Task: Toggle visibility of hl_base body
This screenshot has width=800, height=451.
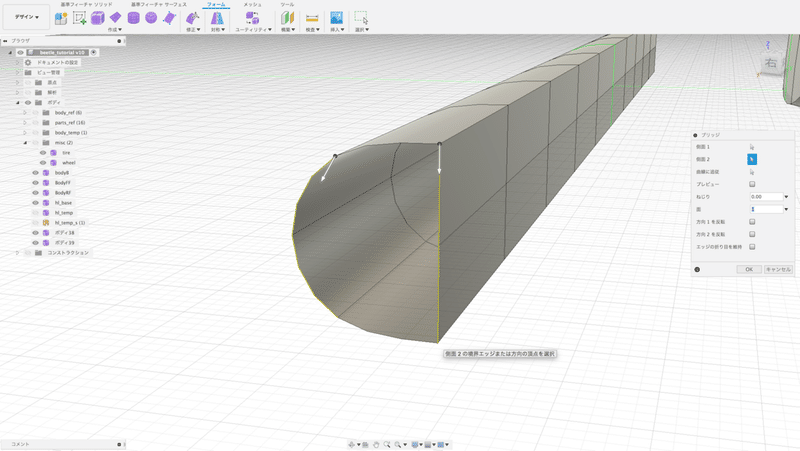Action: [x=35, y=203]
